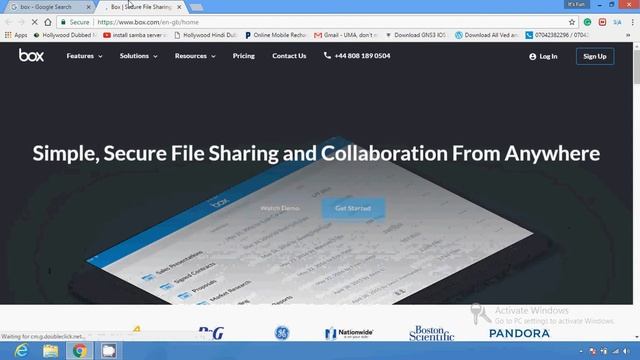Screen dimensions: 640x360
Task: Go to the browser home page
Action: pos(48,22)
